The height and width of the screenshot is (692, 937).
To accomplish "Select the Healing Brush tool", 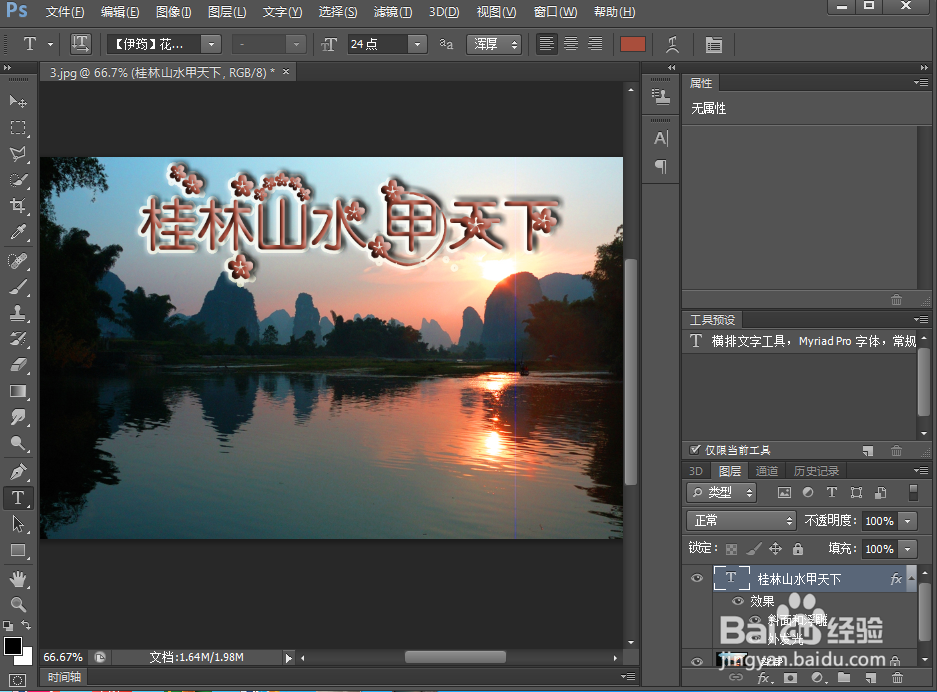I will click(18, 261).
